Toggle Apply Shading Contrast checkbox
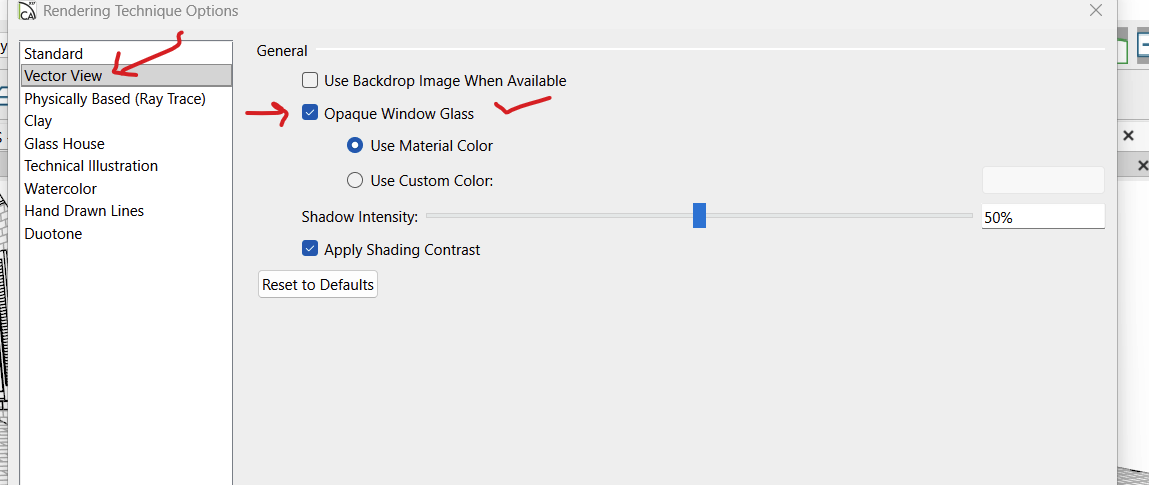 click(311, 250)
